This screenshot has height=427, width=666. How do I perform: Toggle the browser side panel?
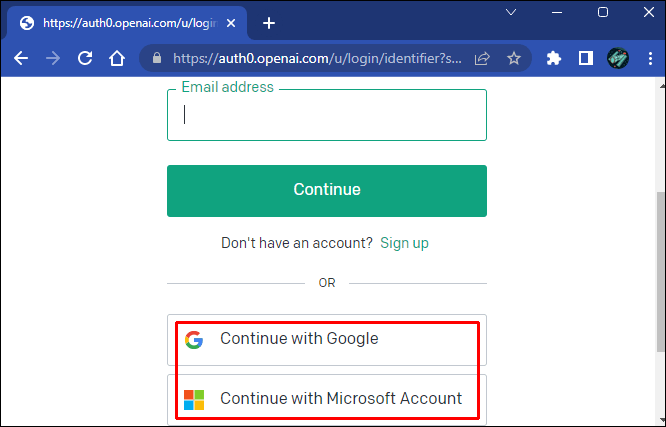coord(586,58)
